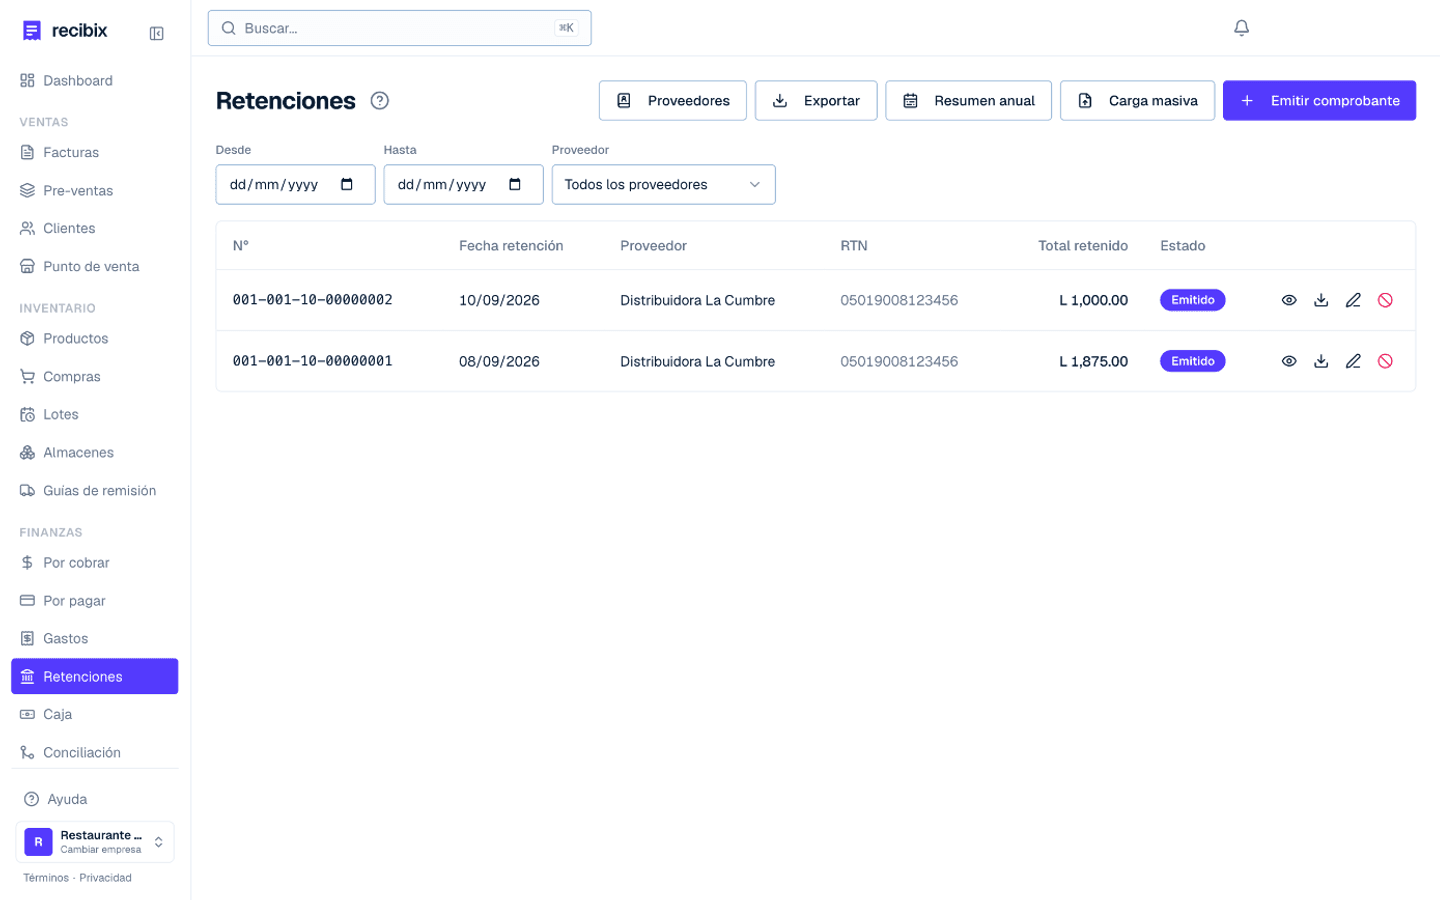This screenshot has height=900, width=1440.
Task: Click date 08/09/2026
Action: point(499,362)
